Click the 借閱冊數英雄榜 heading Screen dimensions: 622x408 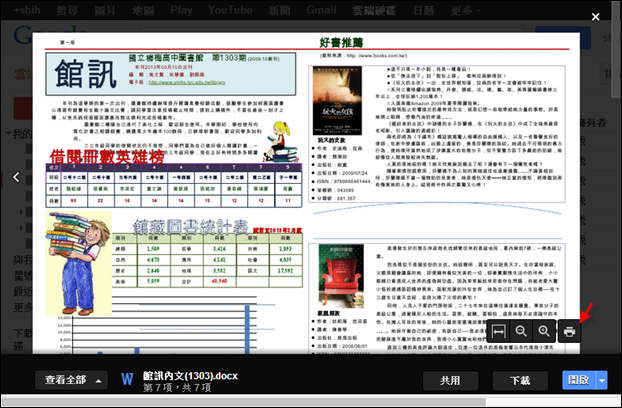pos(107,157)
